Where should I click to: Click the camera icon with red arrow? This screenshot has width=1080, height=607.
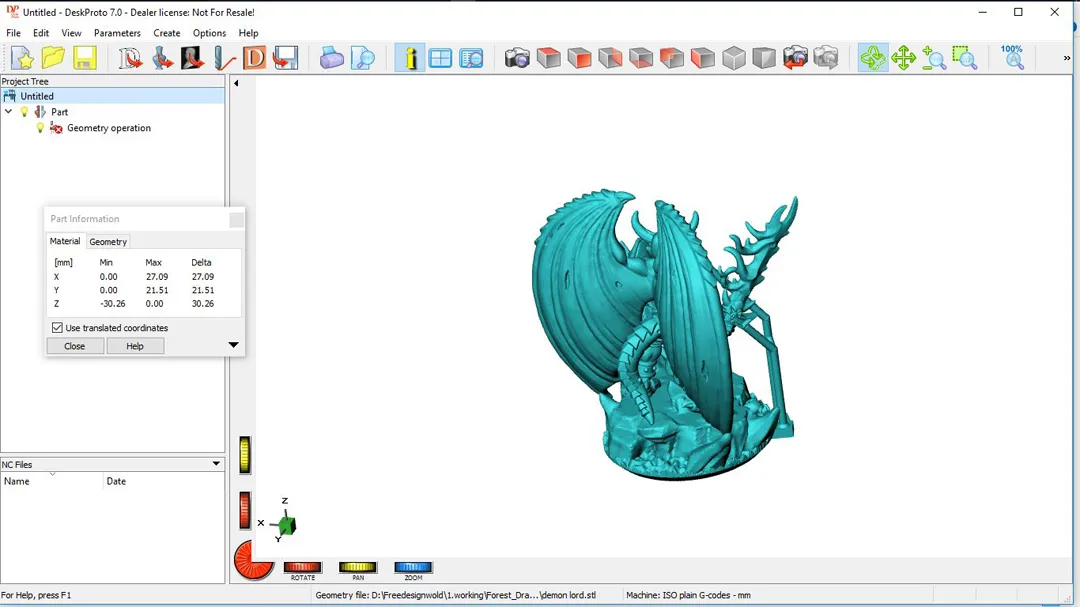click(x=795, y=58)
